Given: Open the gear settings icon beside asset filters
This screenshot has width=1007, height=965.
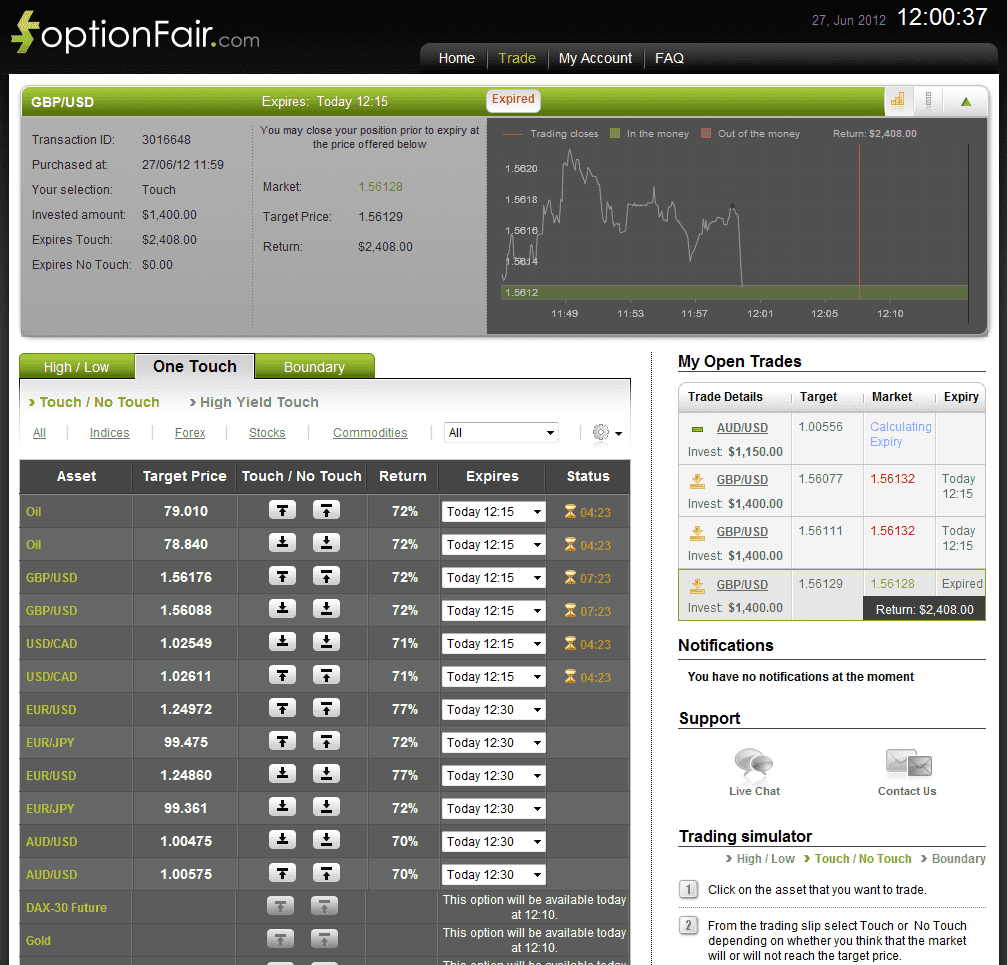Looking at the screenshot, I should click(600, 431).
